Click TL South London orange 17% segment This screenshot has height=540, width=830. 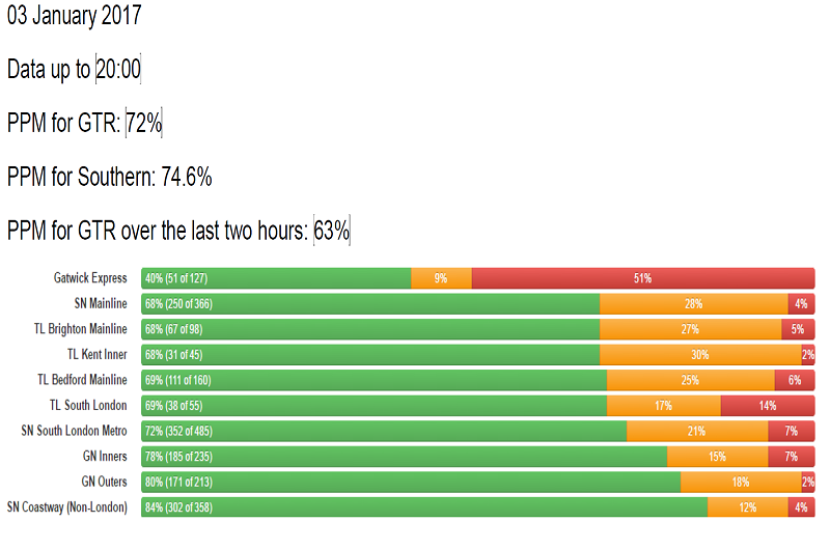click(x=663, y=405)
